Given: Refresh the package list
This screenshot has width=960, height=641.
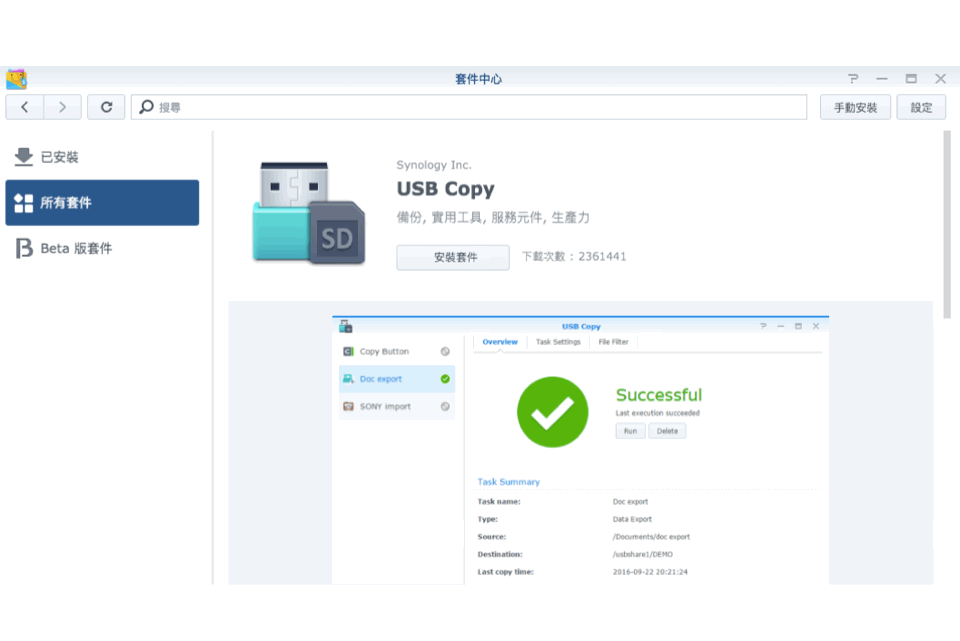Looking at the screenshot, I should 106,106.
